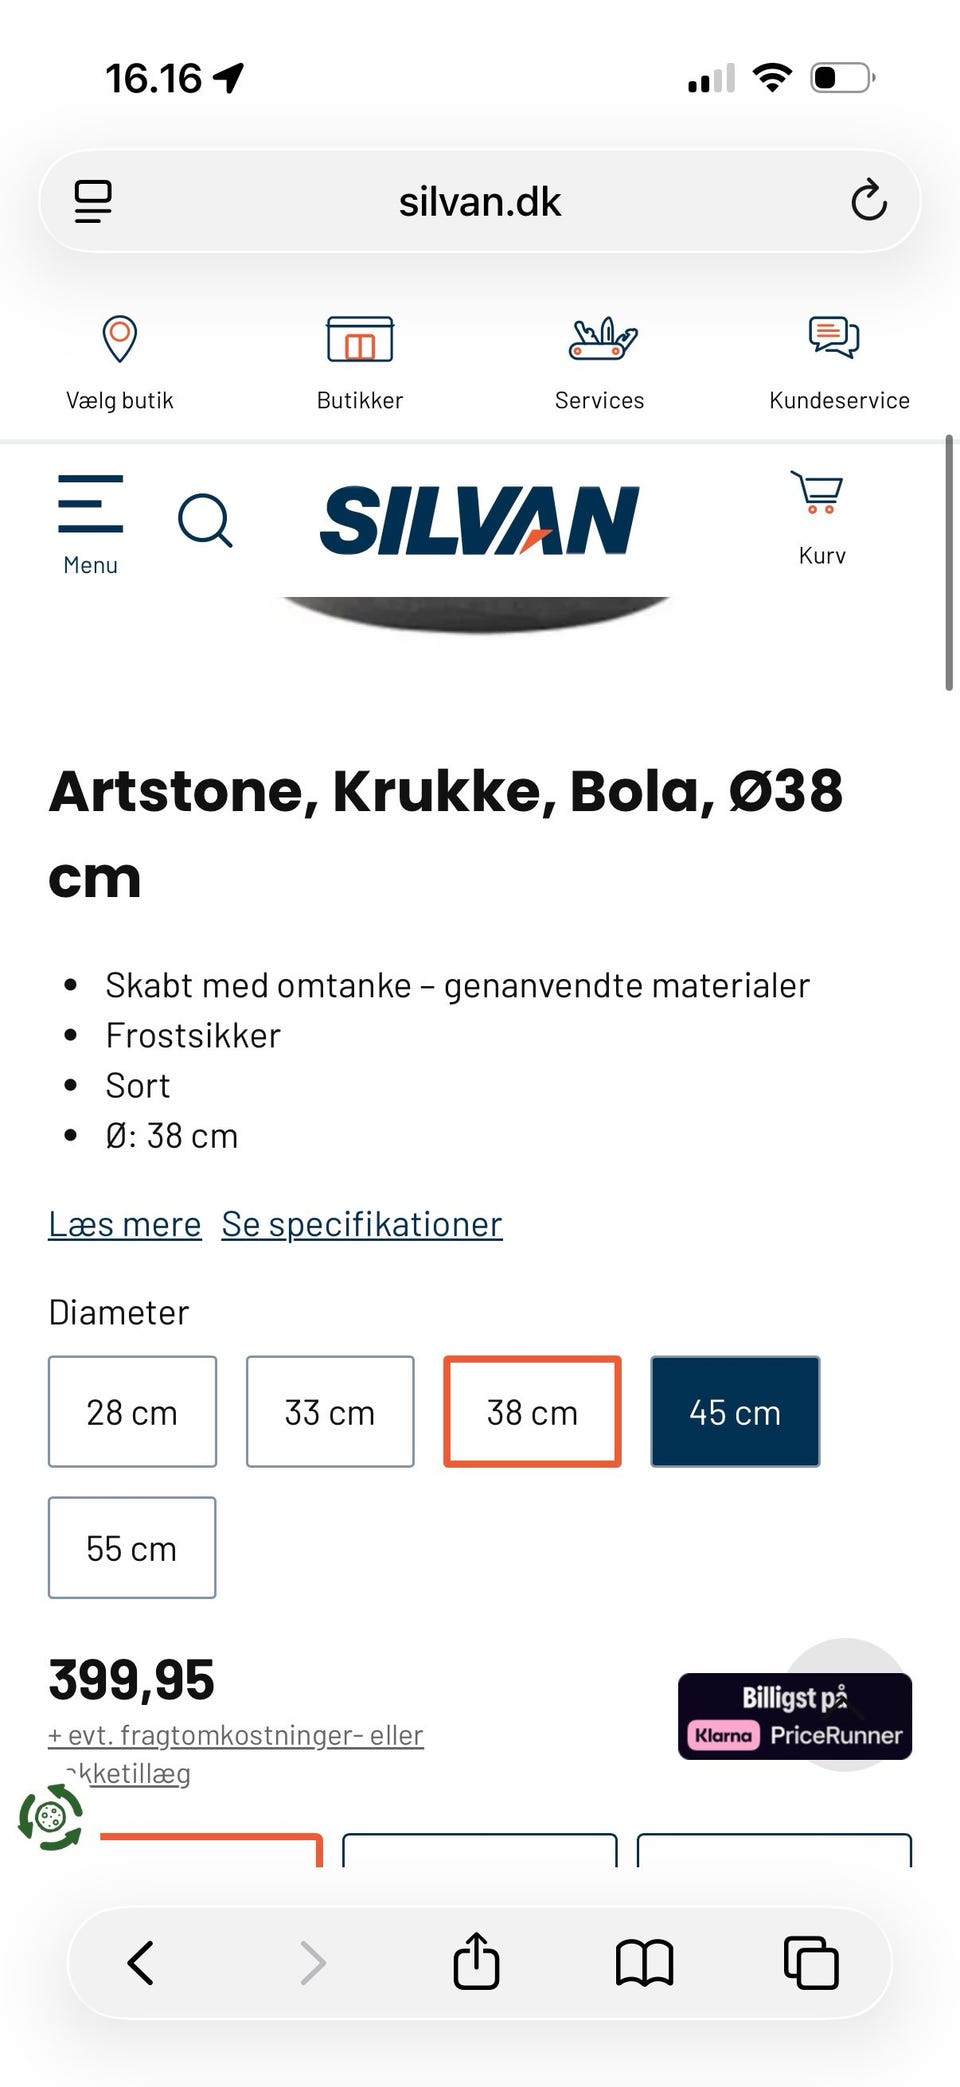Open PriceRunner cheapest price badge
The width and height of the screenshot is (960, 2087).
(794, 1716)
